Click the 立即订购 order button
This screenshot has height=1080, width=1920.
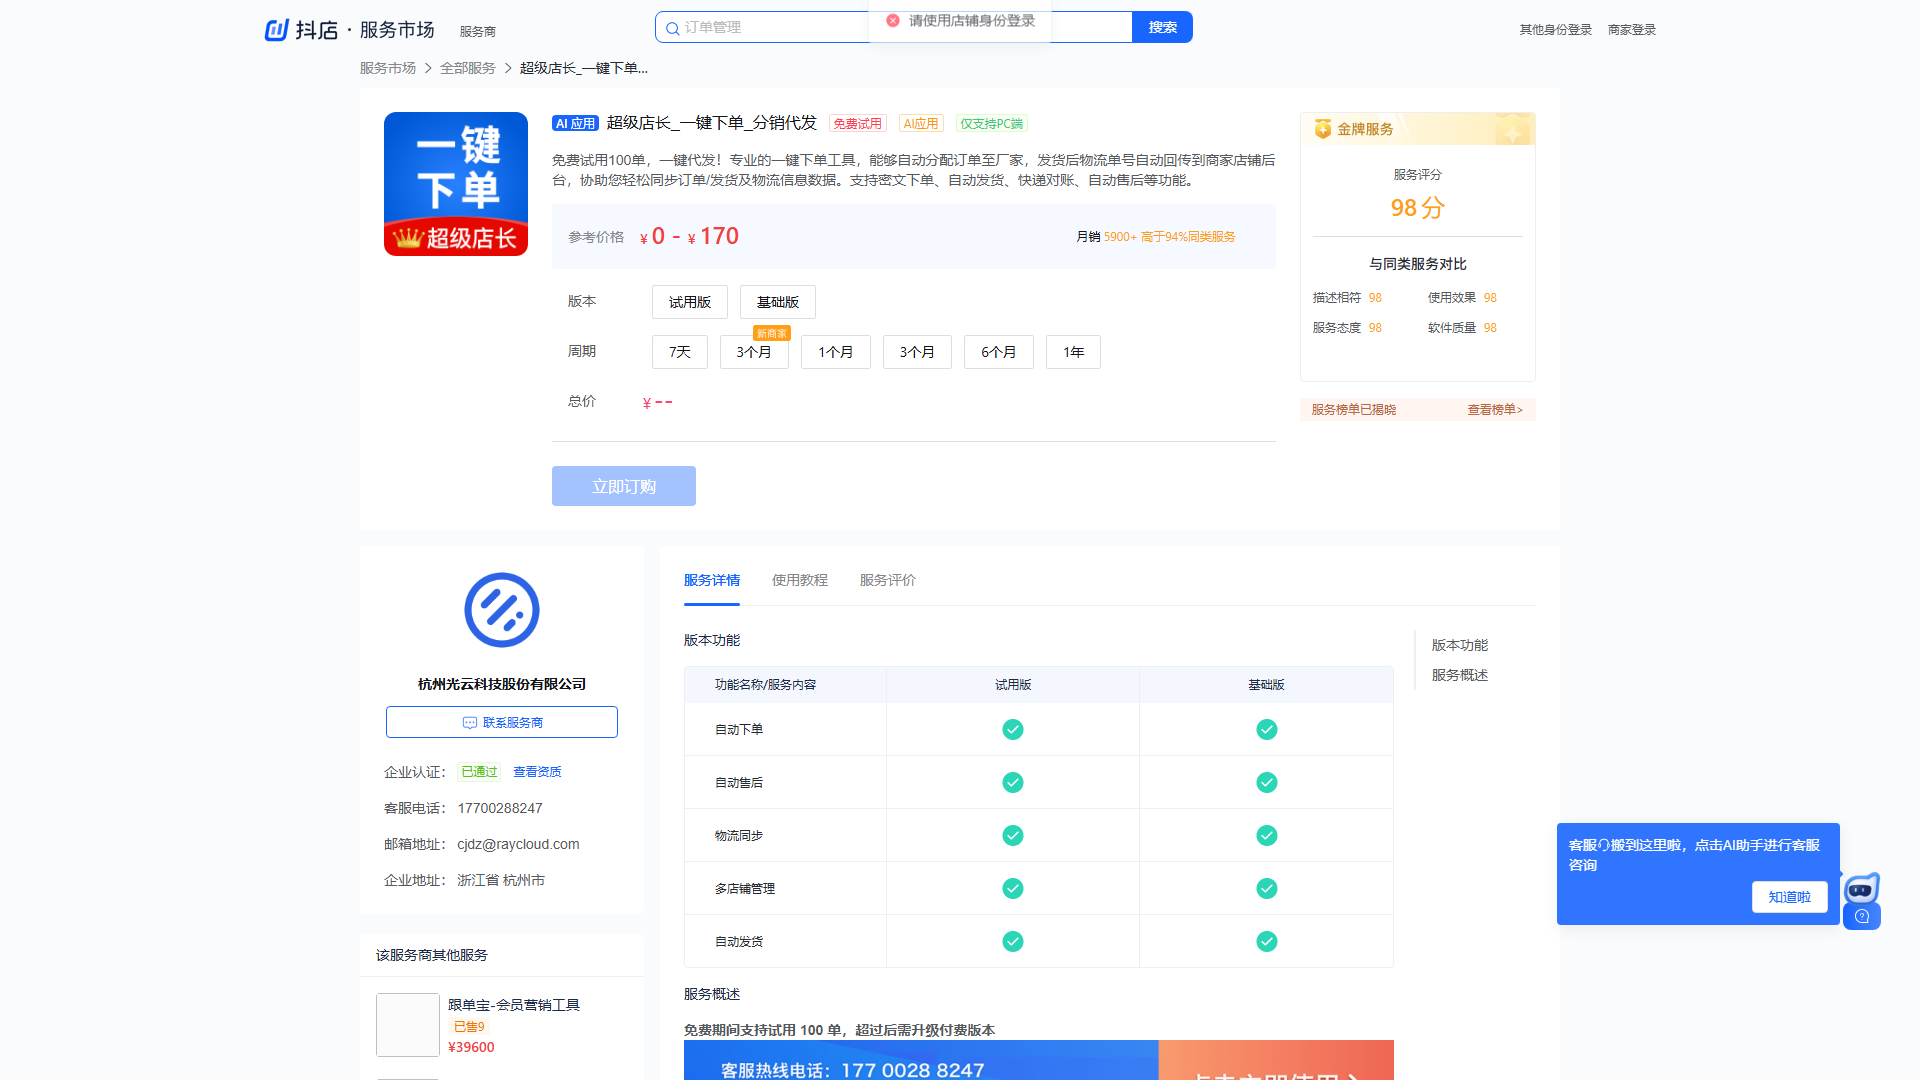pos(624,486)
